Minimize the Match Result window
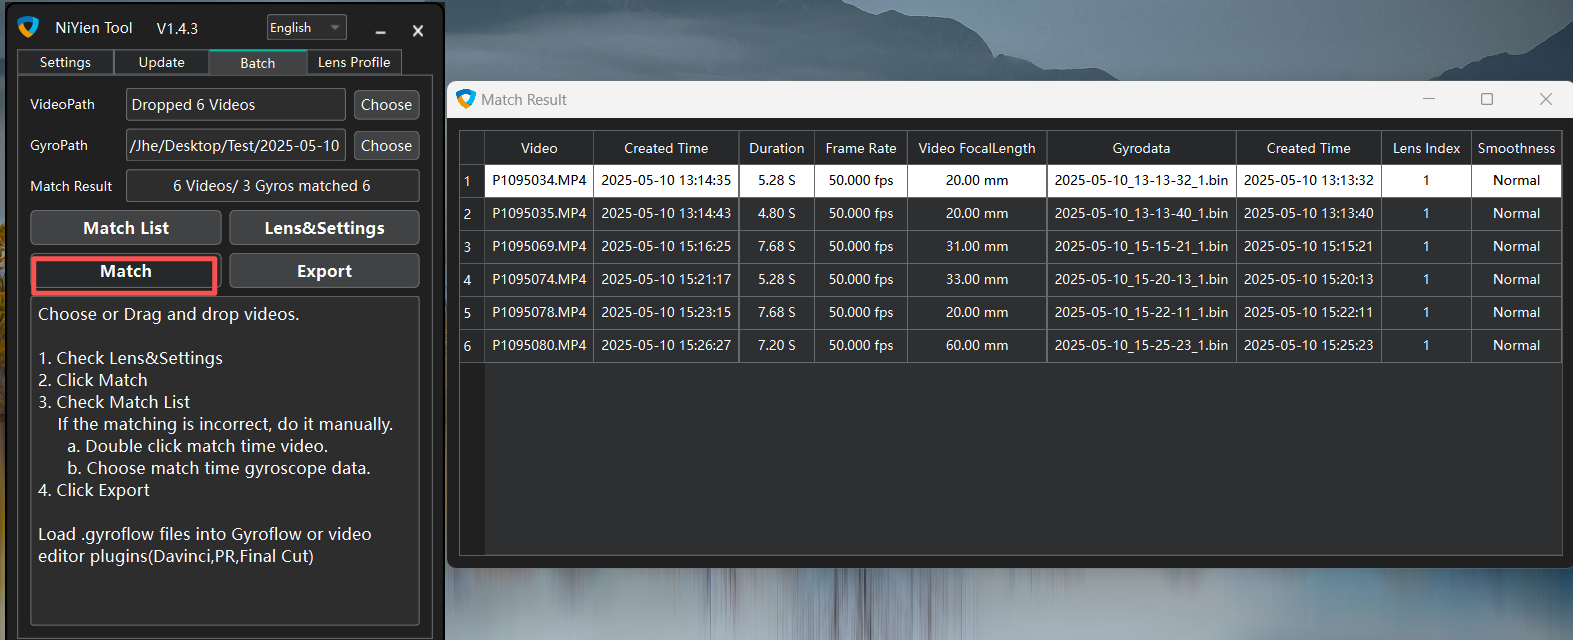The height and width of the screenshot is (640, 1573). click(1429, 99)
